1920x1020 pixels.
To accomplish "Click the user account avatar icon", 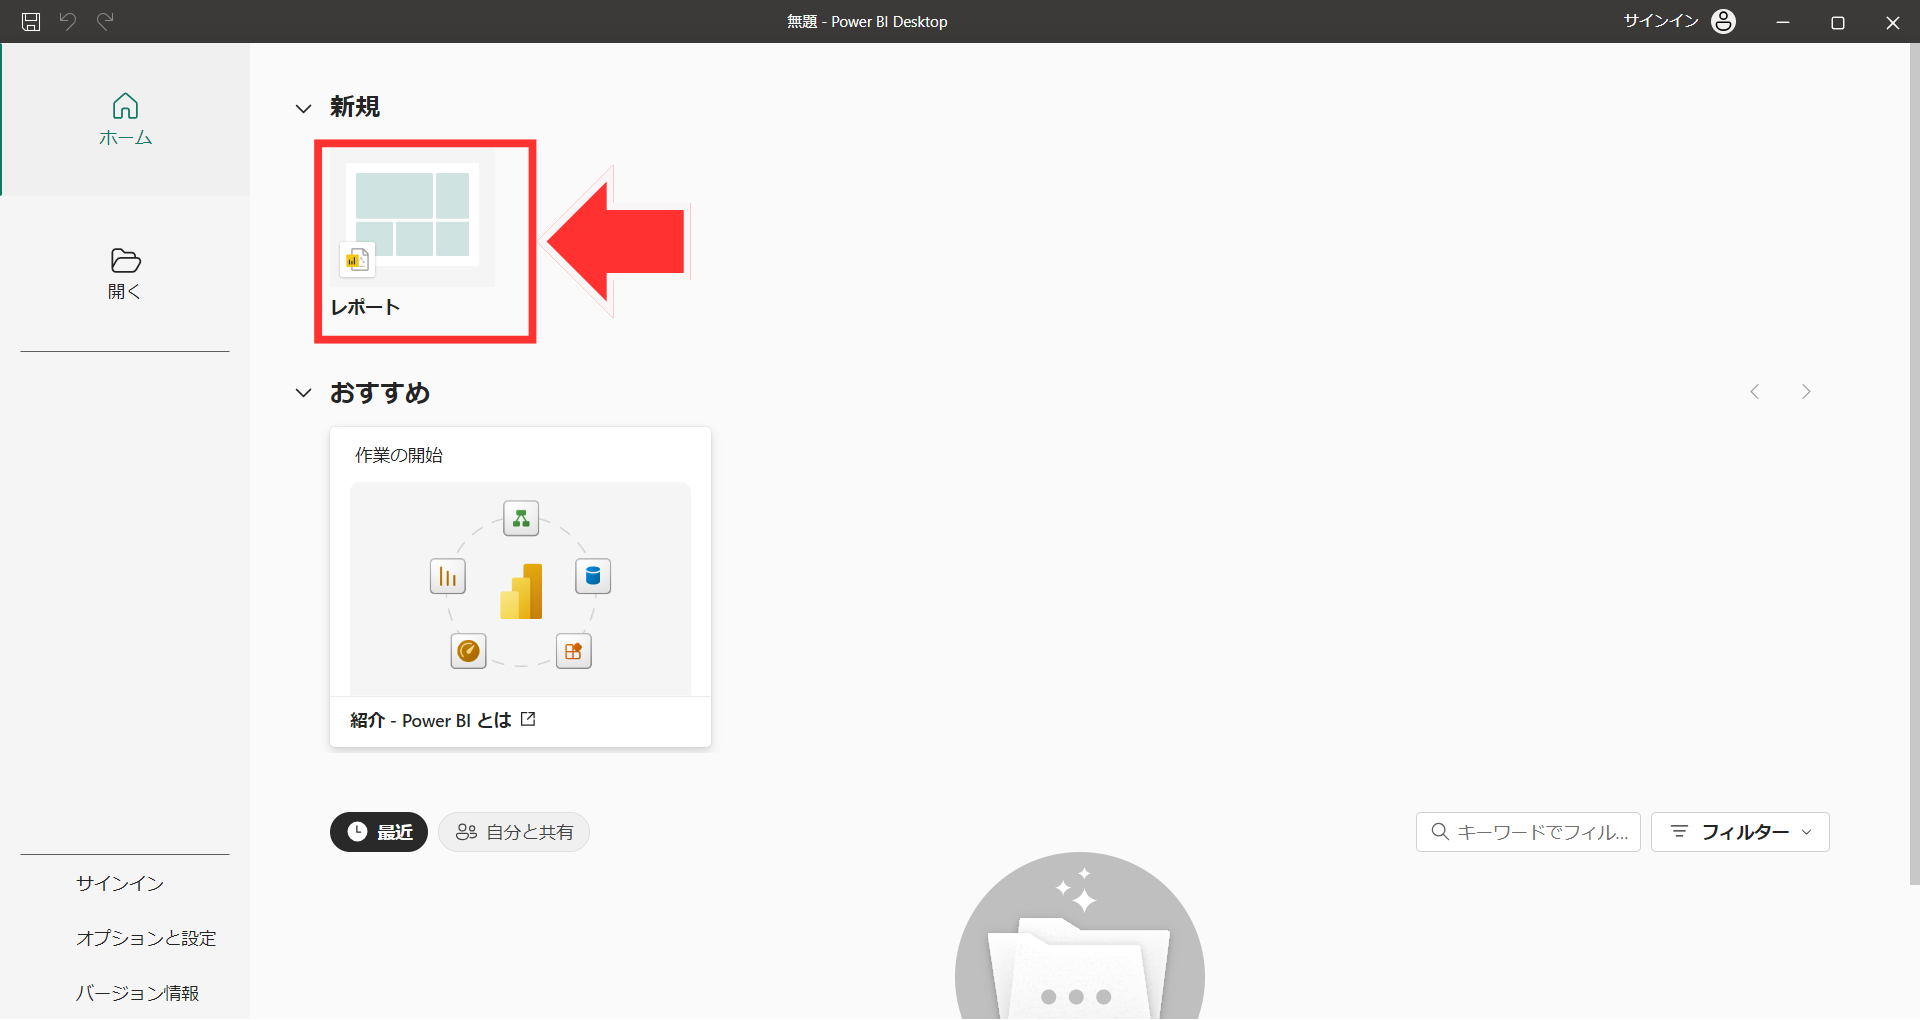I will click(x=1723, y=22).
